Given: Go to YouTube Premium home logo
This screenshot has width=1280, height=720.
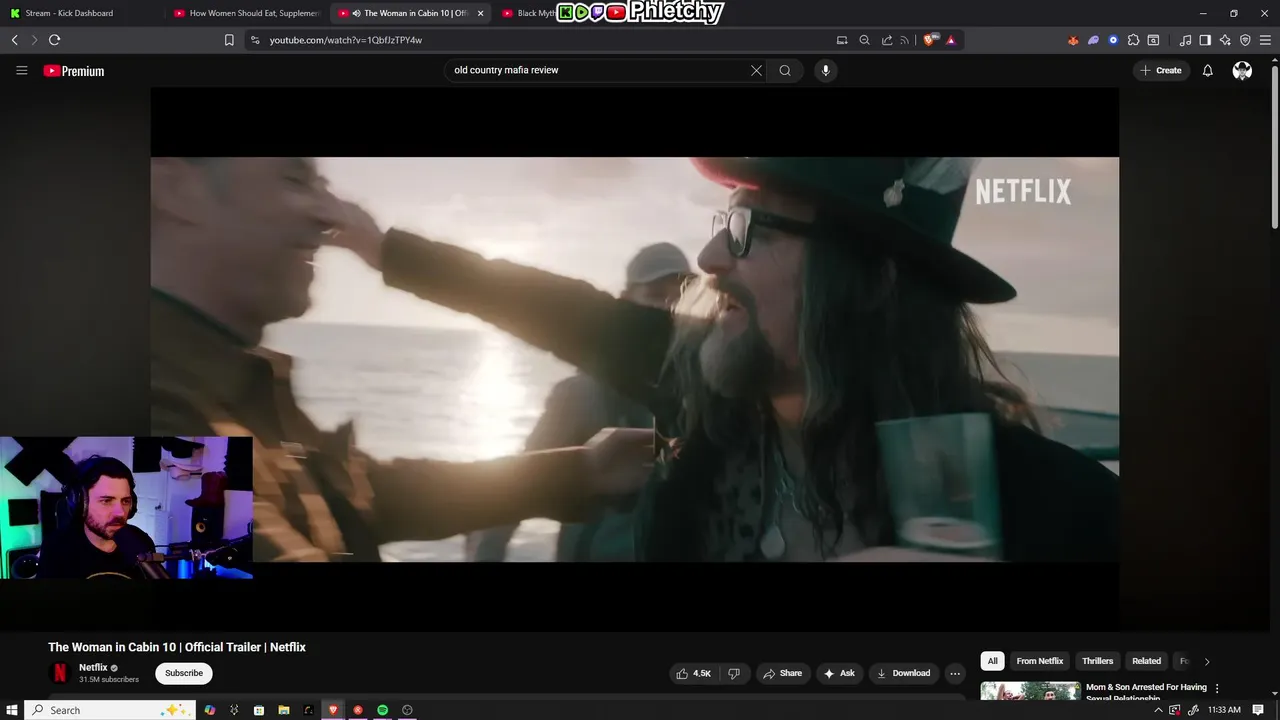Looking at the screenshot, I should pos(74,71).
